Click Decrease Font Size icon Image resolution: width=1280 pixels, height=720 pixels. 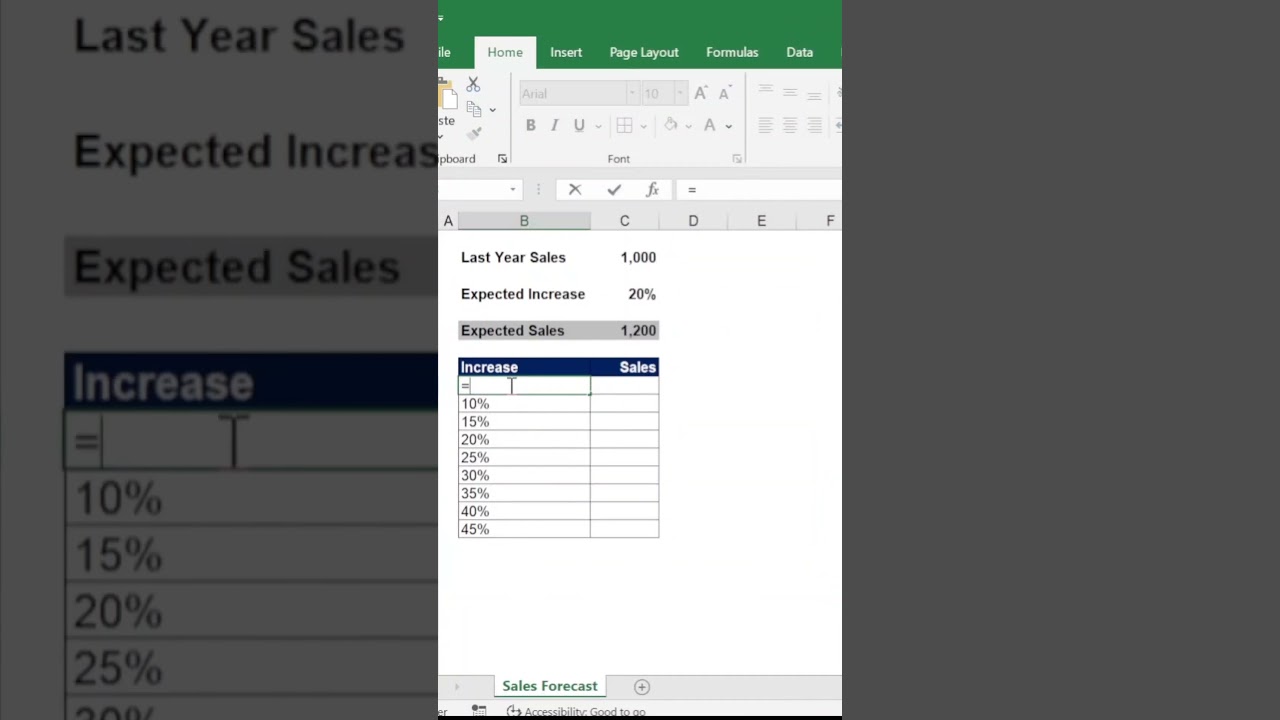click(x=725, y=93)
